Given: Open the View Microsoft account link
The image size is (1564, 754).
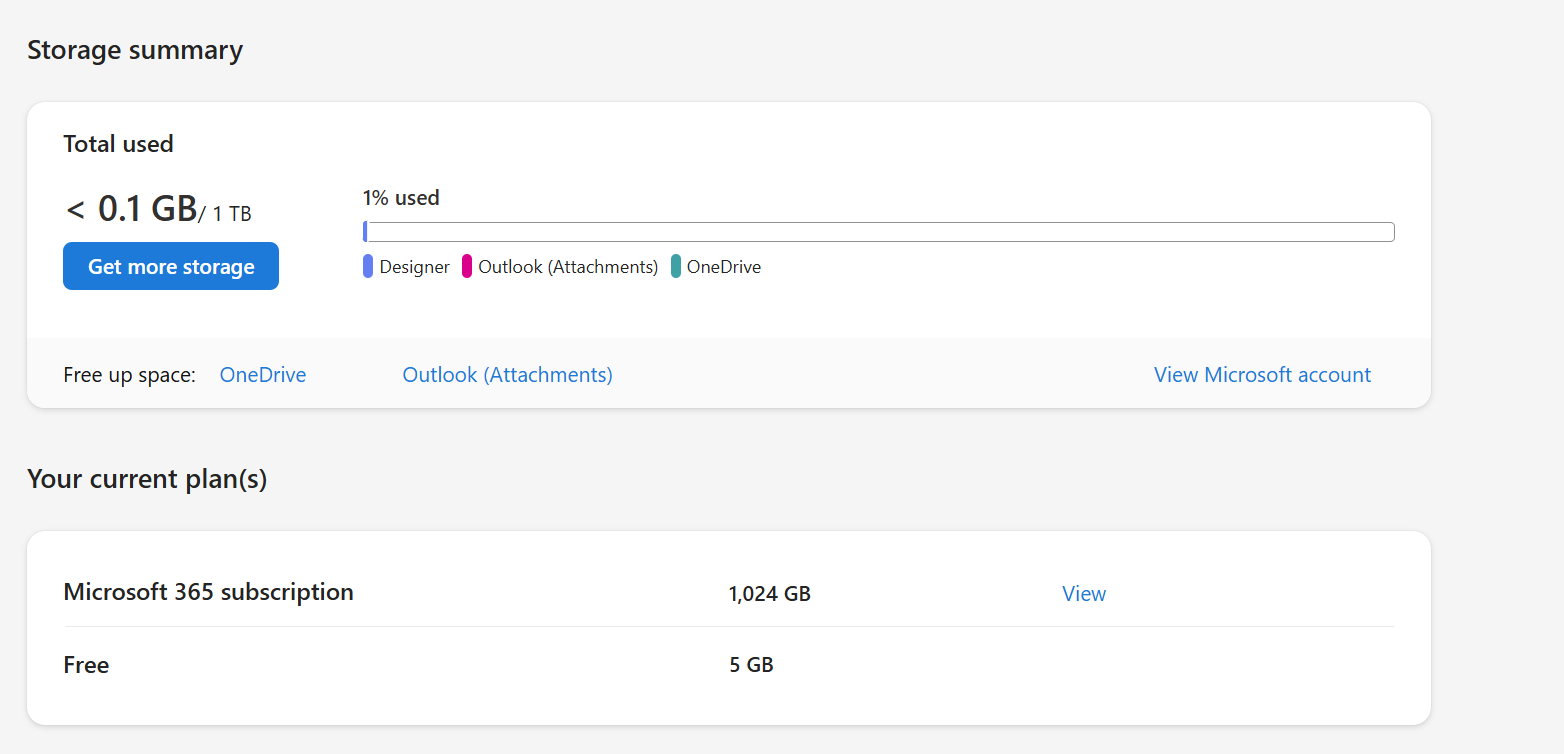Looking at the screenshot, I should click(x=1262, y=375).
